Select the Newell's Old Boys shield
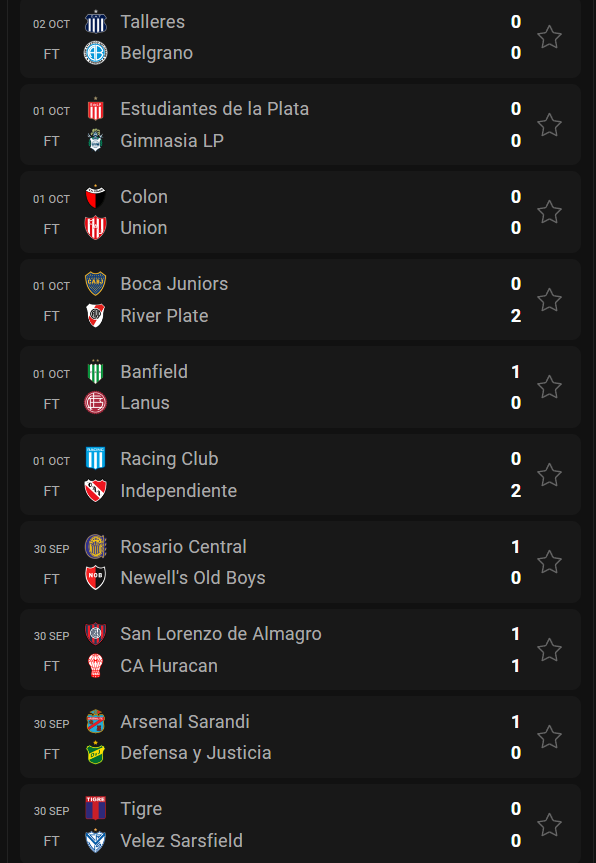The image size is (596, 863). point(95,578)
